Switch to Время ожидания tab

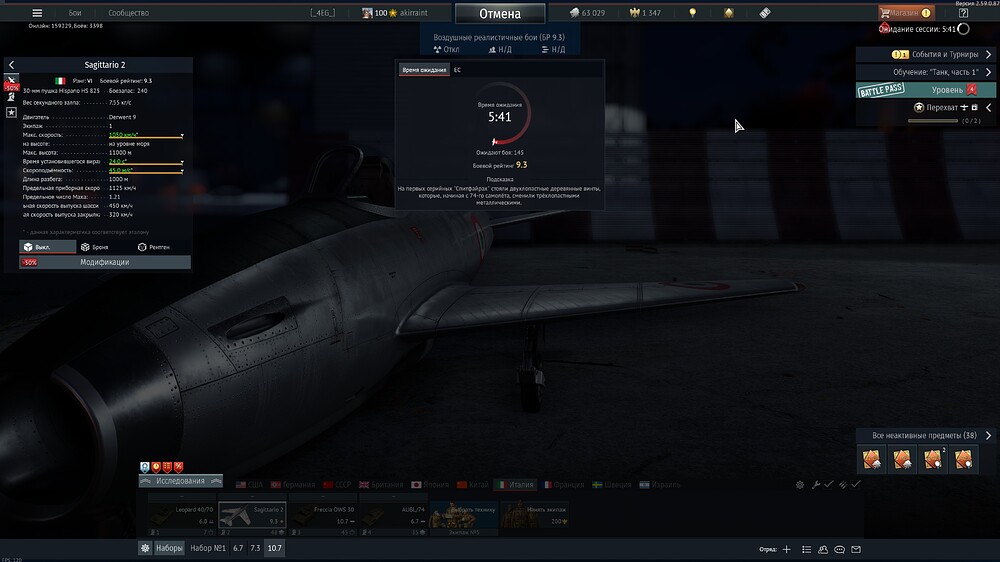(424, 70)
